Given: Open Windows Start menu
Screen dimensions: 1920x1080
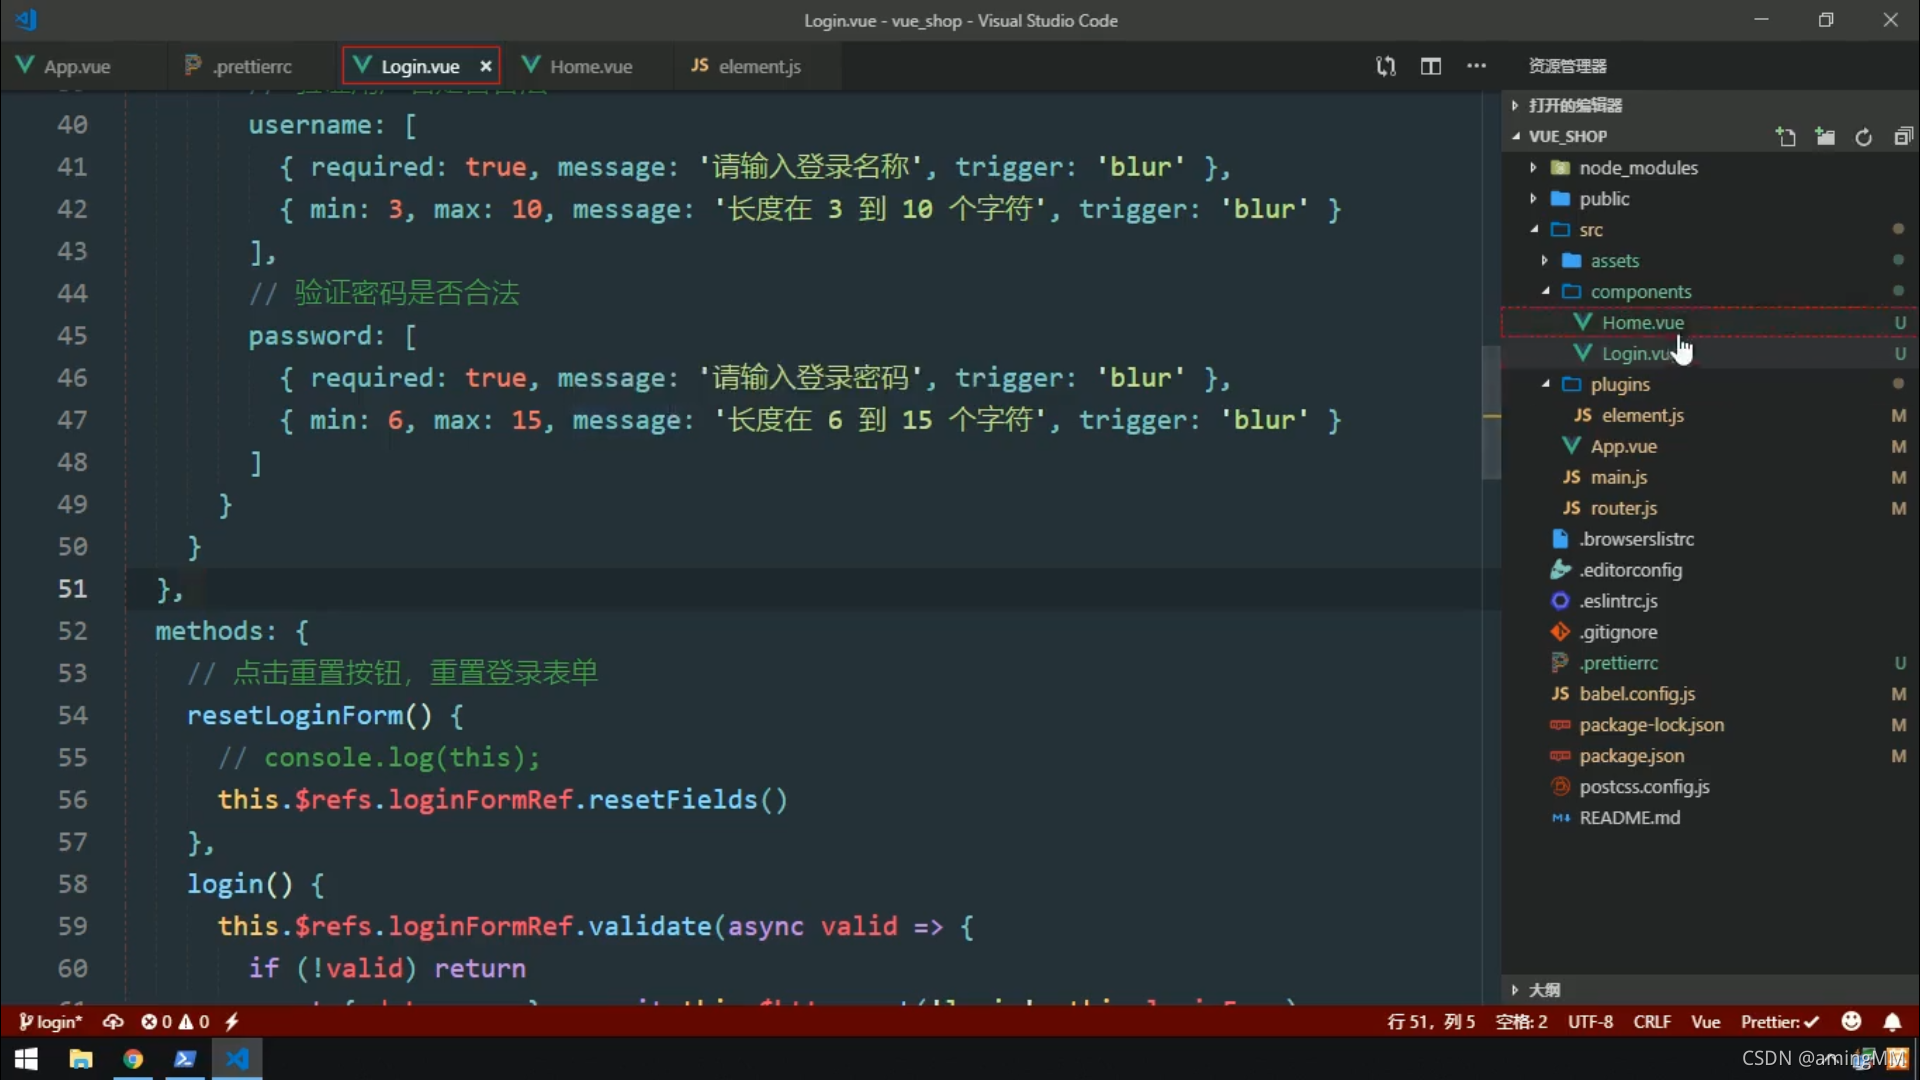Looking at the screenshot, I should [x=26, y=1059].
